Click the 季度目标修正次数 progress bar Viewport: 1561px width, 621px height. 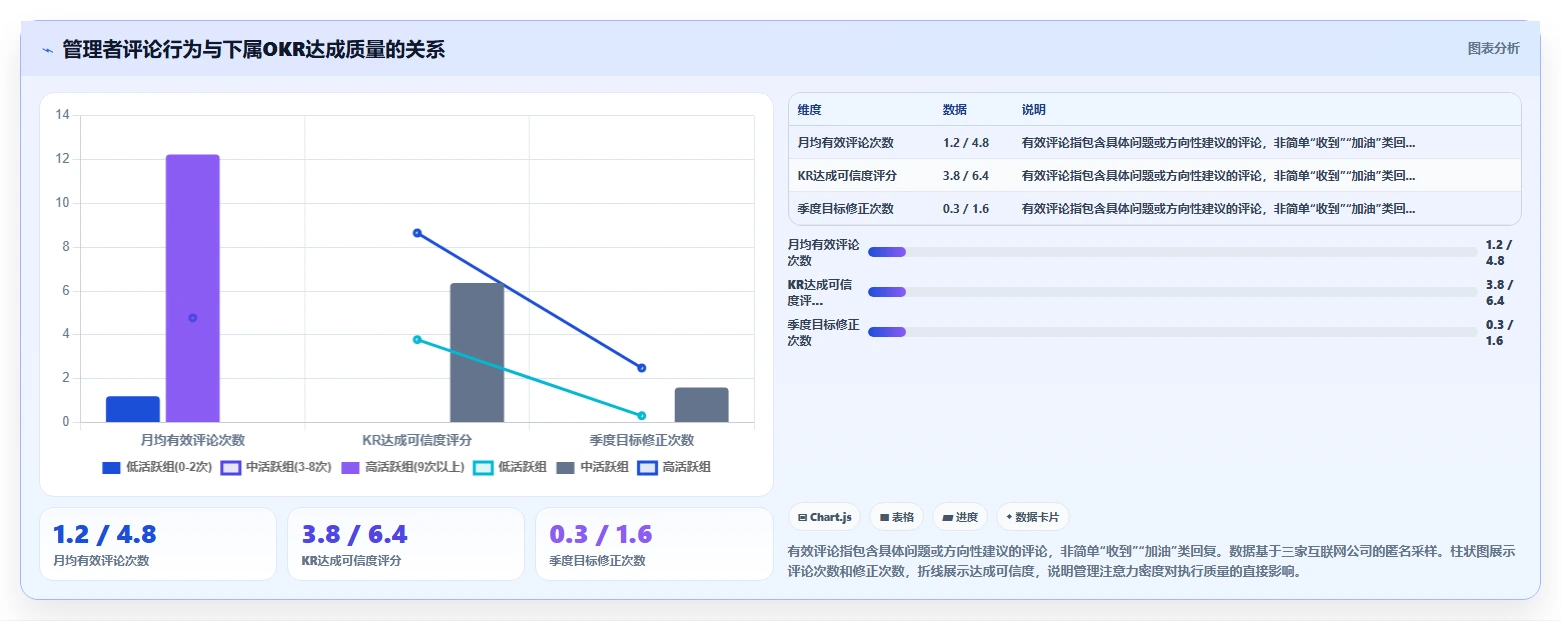1172,332
